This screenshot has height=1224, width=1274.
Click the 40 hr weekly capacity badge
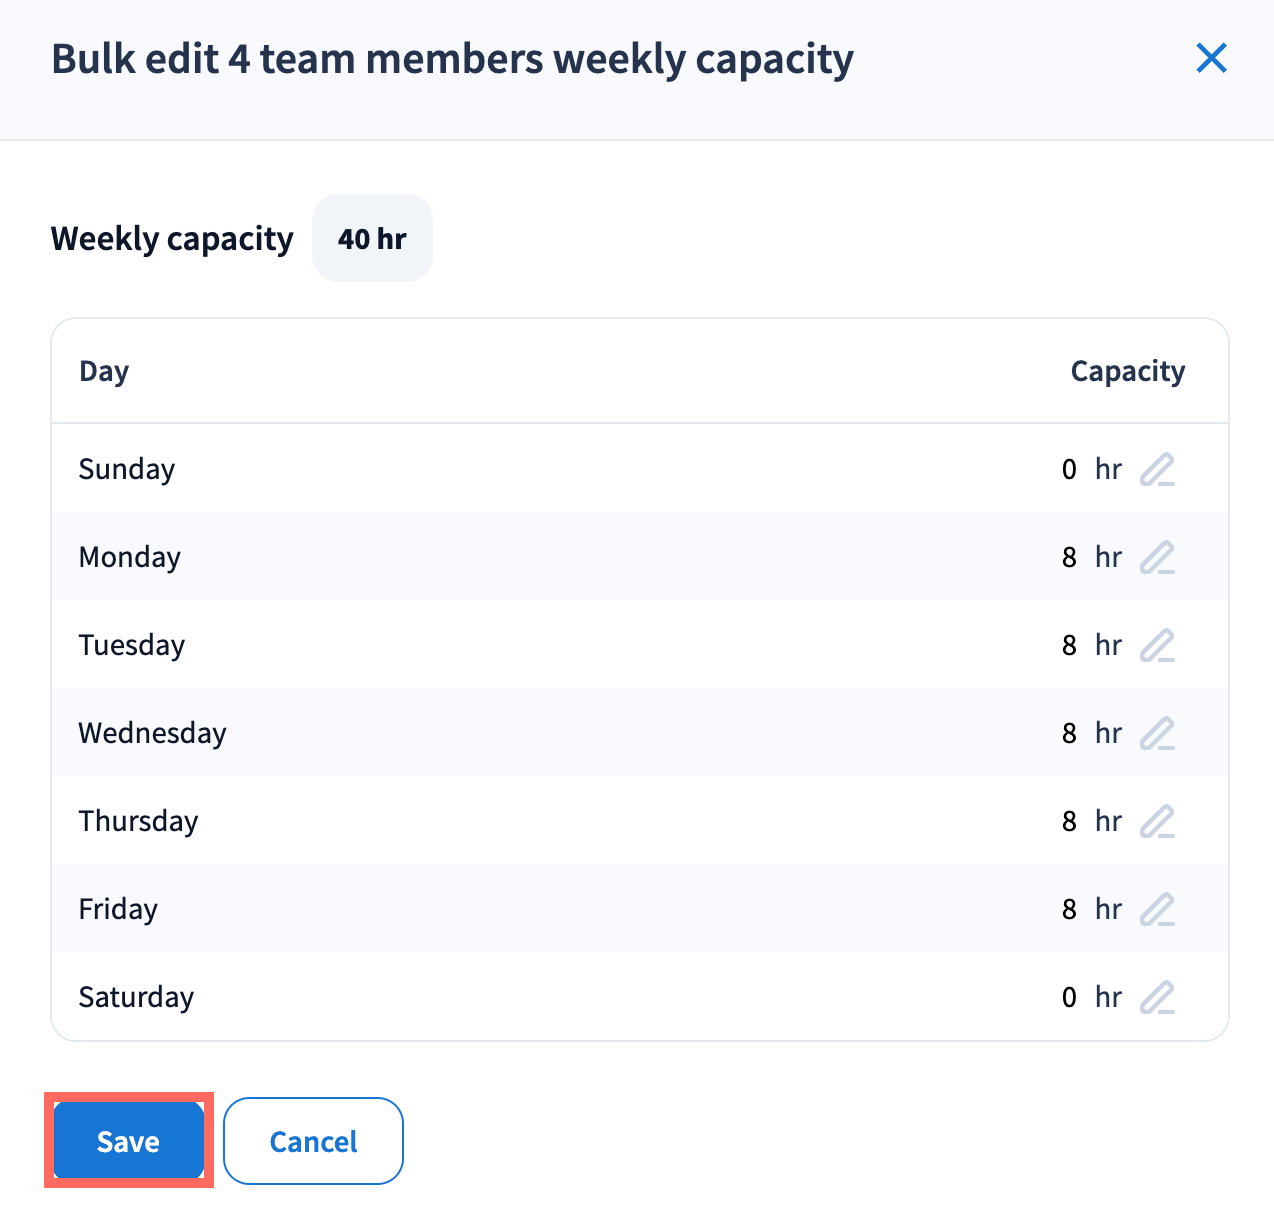click(x=372, y=239)
